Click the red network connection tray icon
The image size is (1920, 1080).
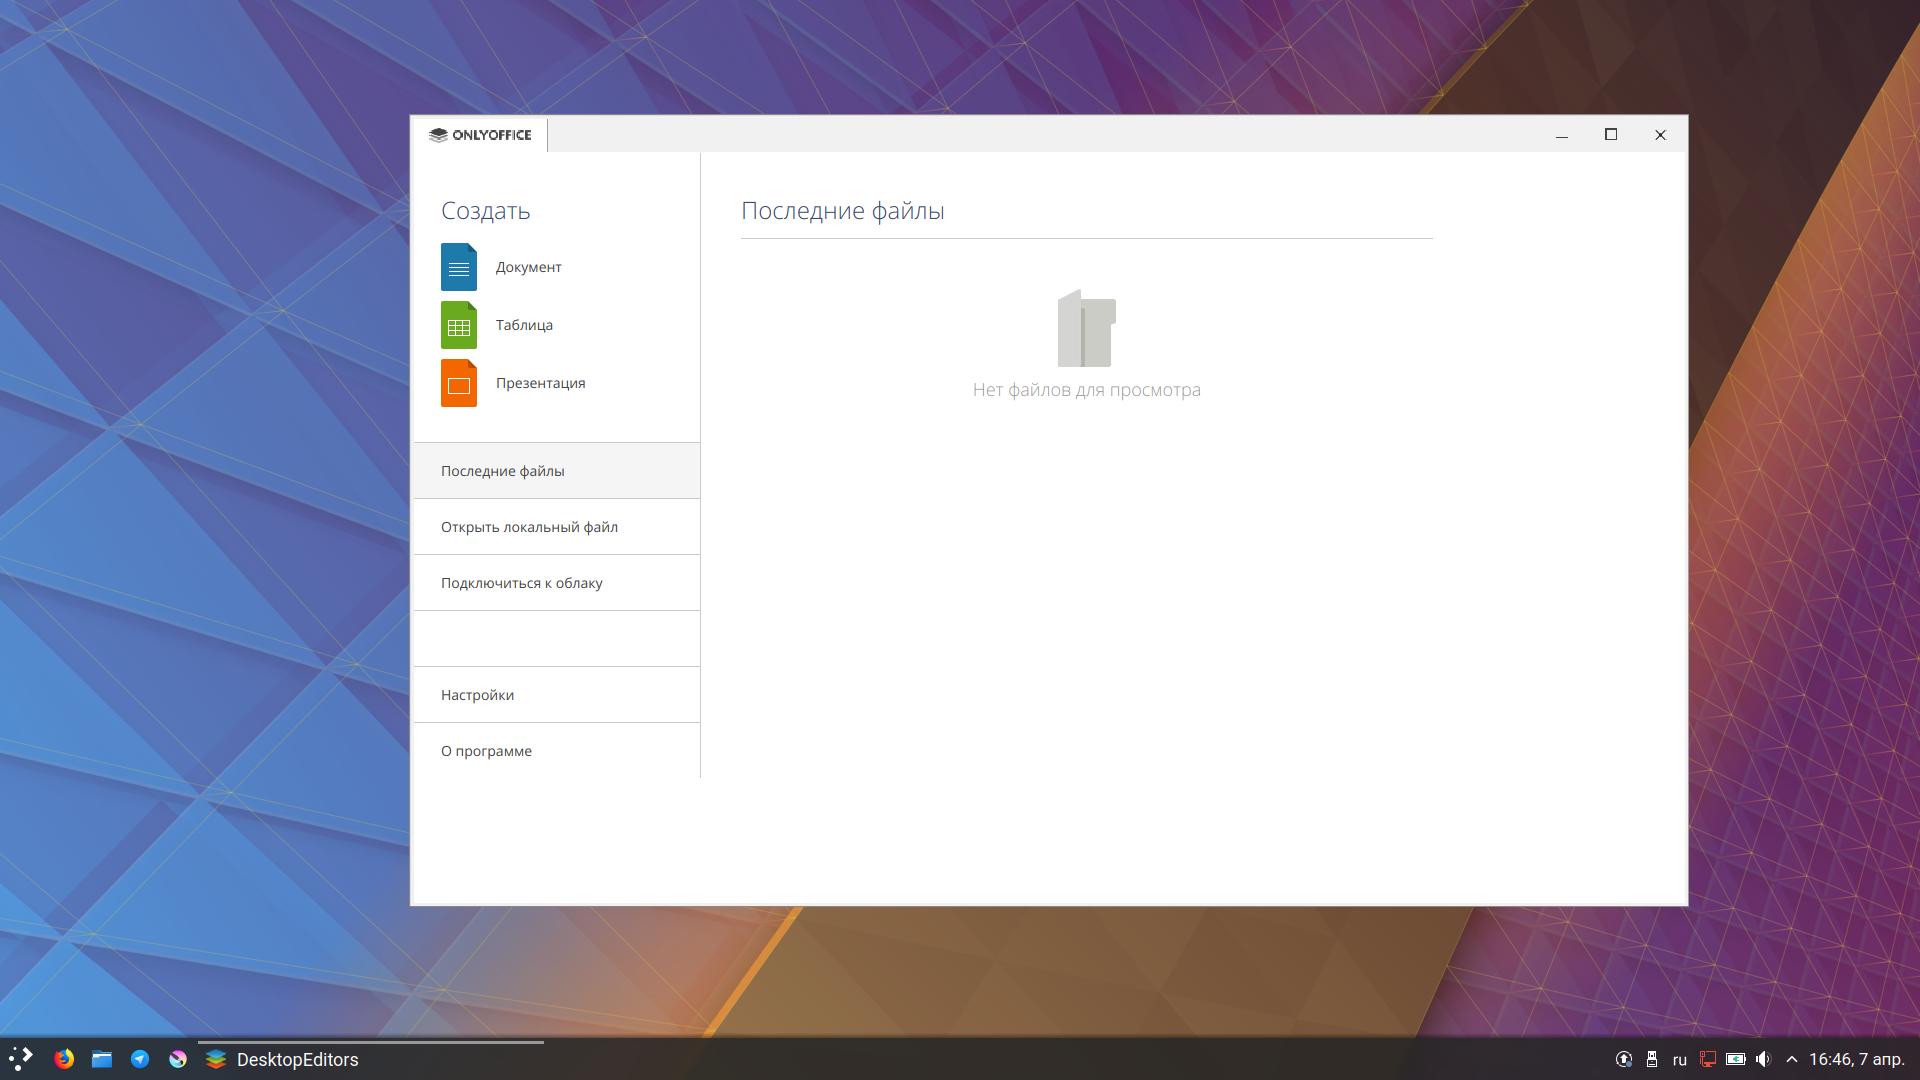[x=1708, y=1059]
